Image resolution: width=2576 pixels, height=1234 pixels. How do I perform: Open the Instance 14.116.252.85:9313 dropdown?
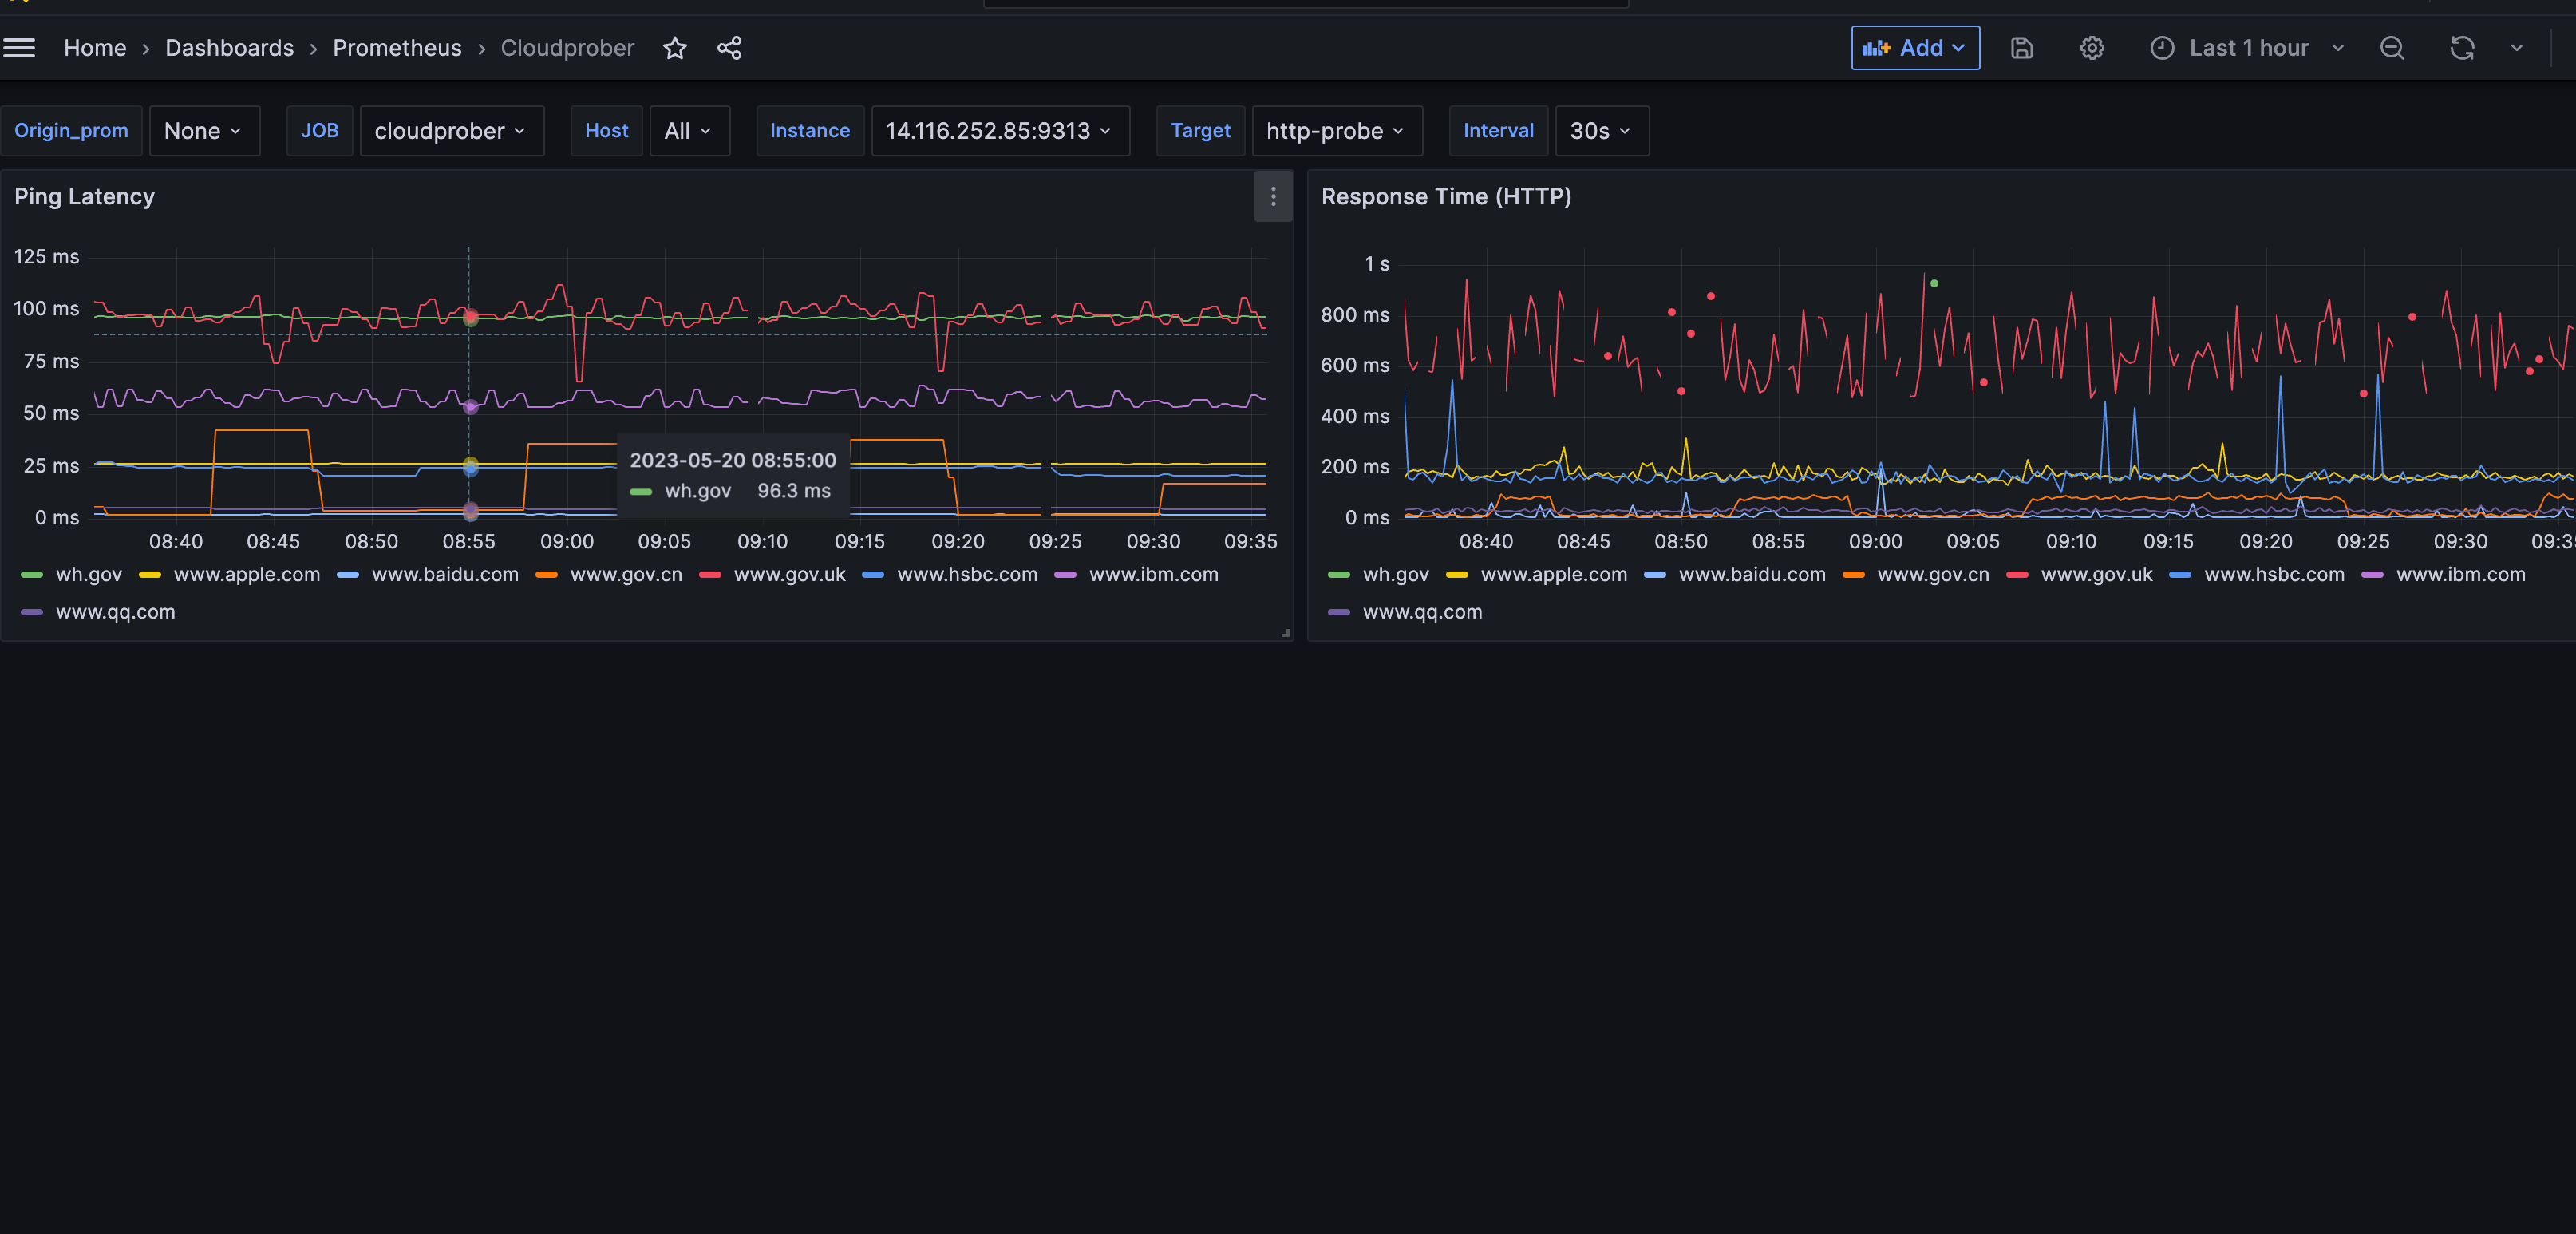[x=999, y=131]
